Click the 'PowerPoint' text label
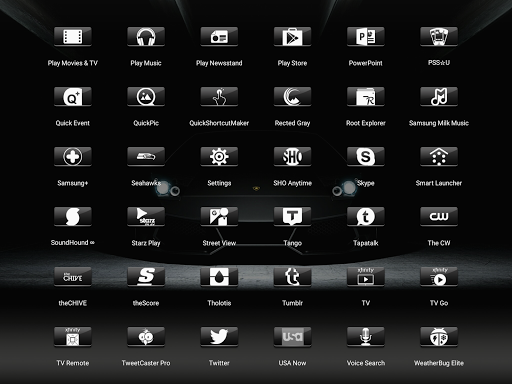Screen dimensions: 512x384 click(366, 63)
